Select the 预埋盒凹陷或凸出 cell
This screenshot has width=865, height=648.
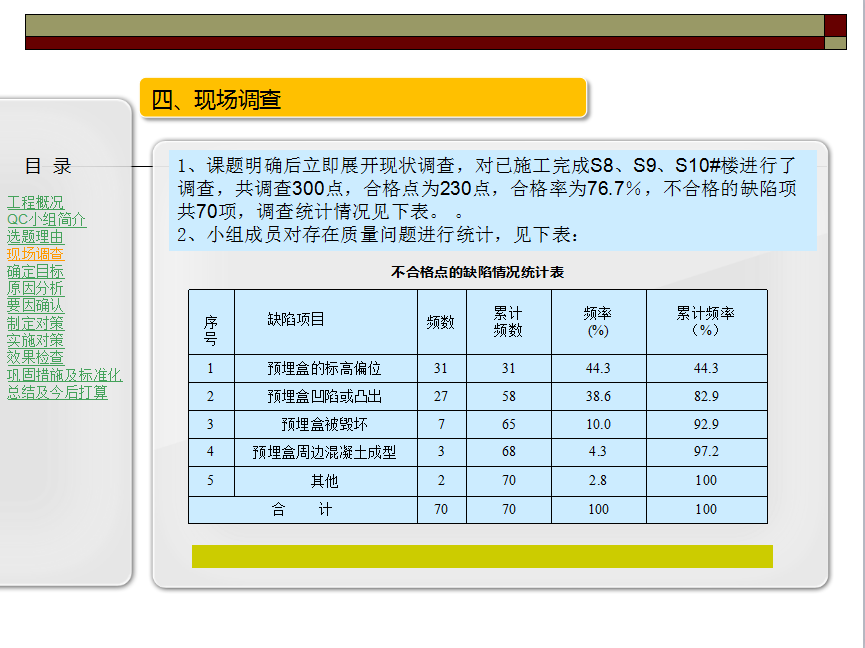pyautogui.click(x=324, y=397)
